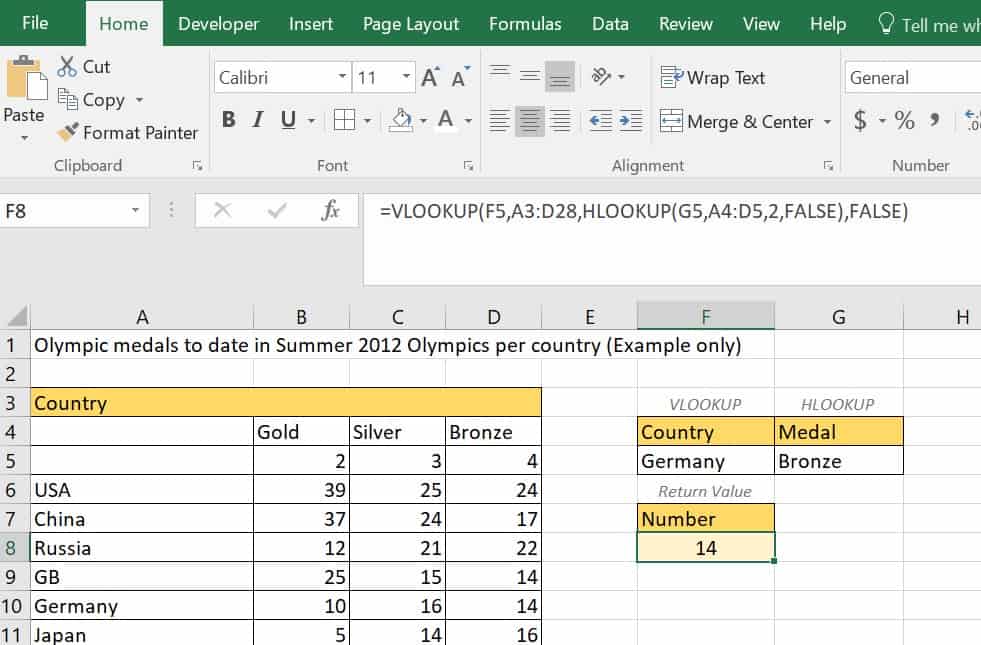Select all cells corner triangle

16,316
